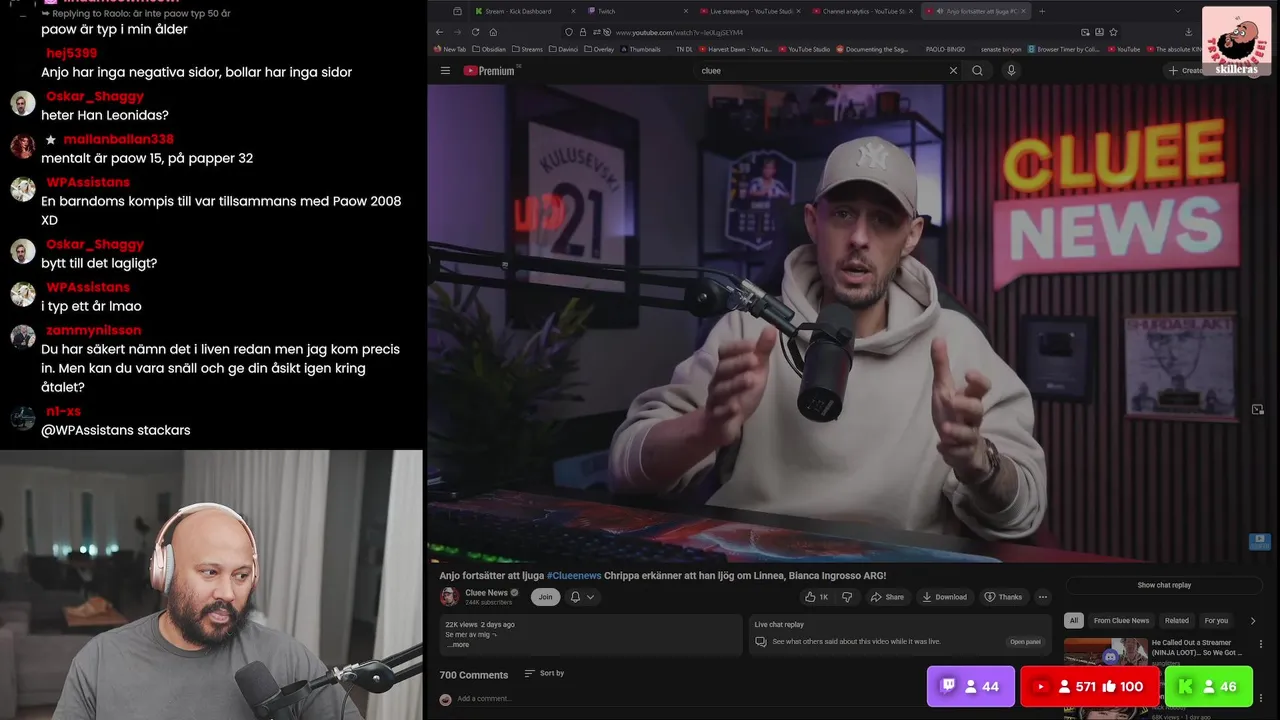The width and height of the screenshot is (1280, 720).
Task: Select the For you chip
Action: (x=1216, y=620)
